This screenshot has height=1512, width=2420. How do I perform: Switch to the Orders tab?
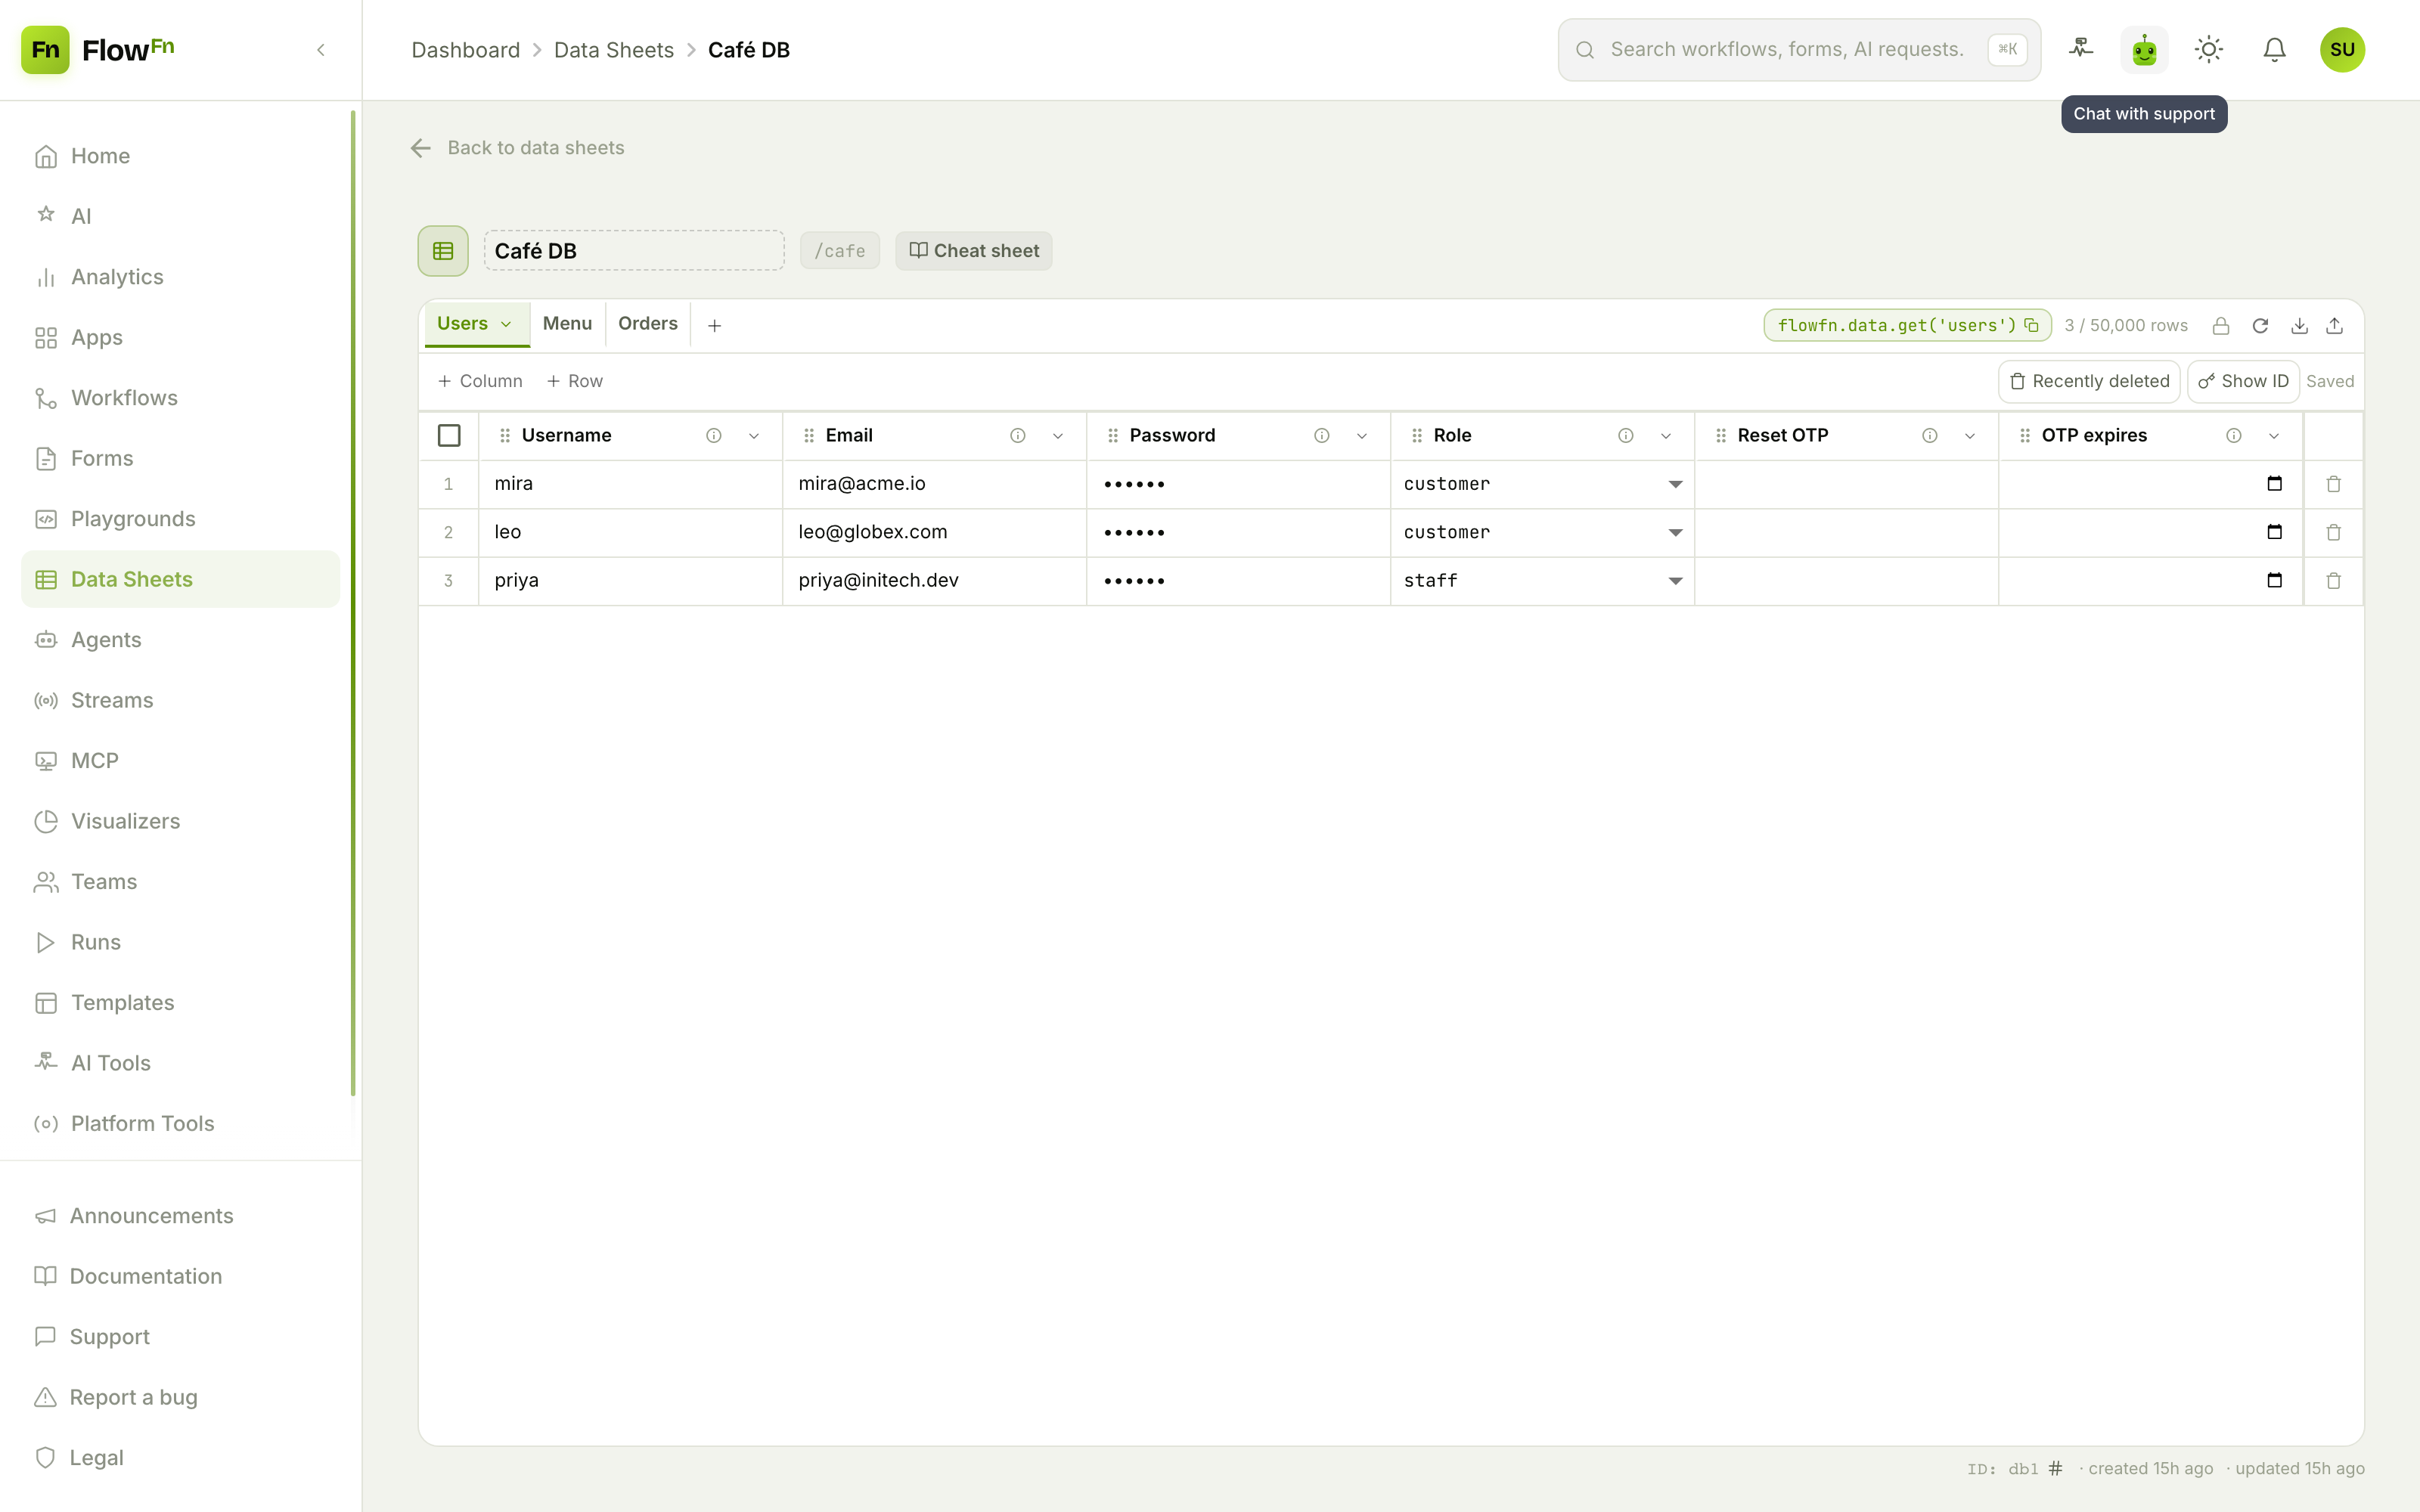(648, 324)
